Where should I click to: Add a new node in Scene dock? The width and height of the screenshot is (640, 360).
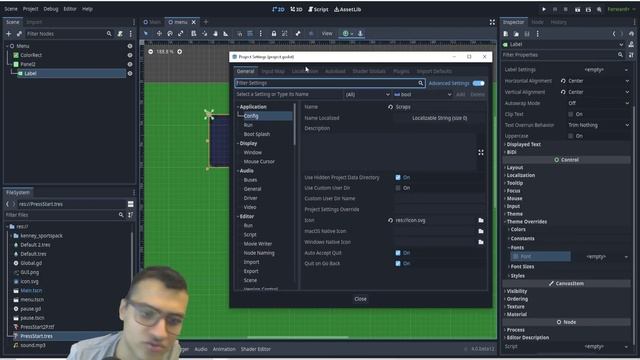coord(9,34)
